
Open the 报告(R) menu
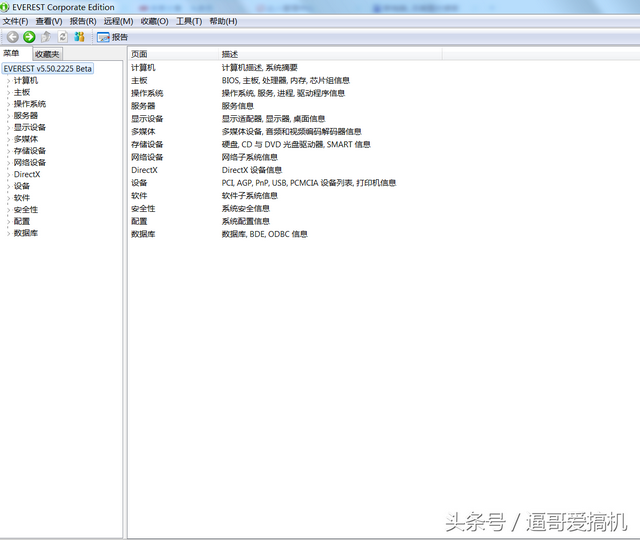(x=83, y=21)
